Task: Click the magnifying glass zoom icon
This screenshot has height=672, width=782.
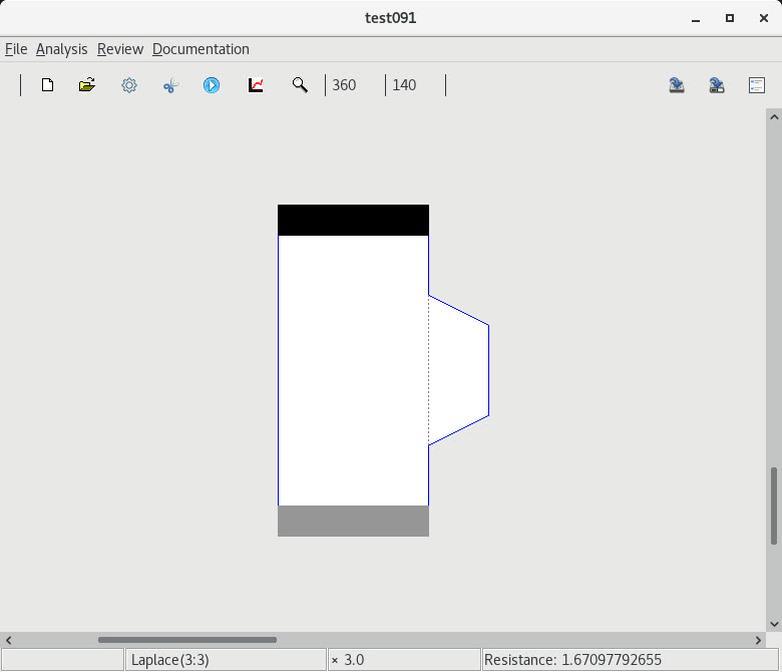Action: 299,85
